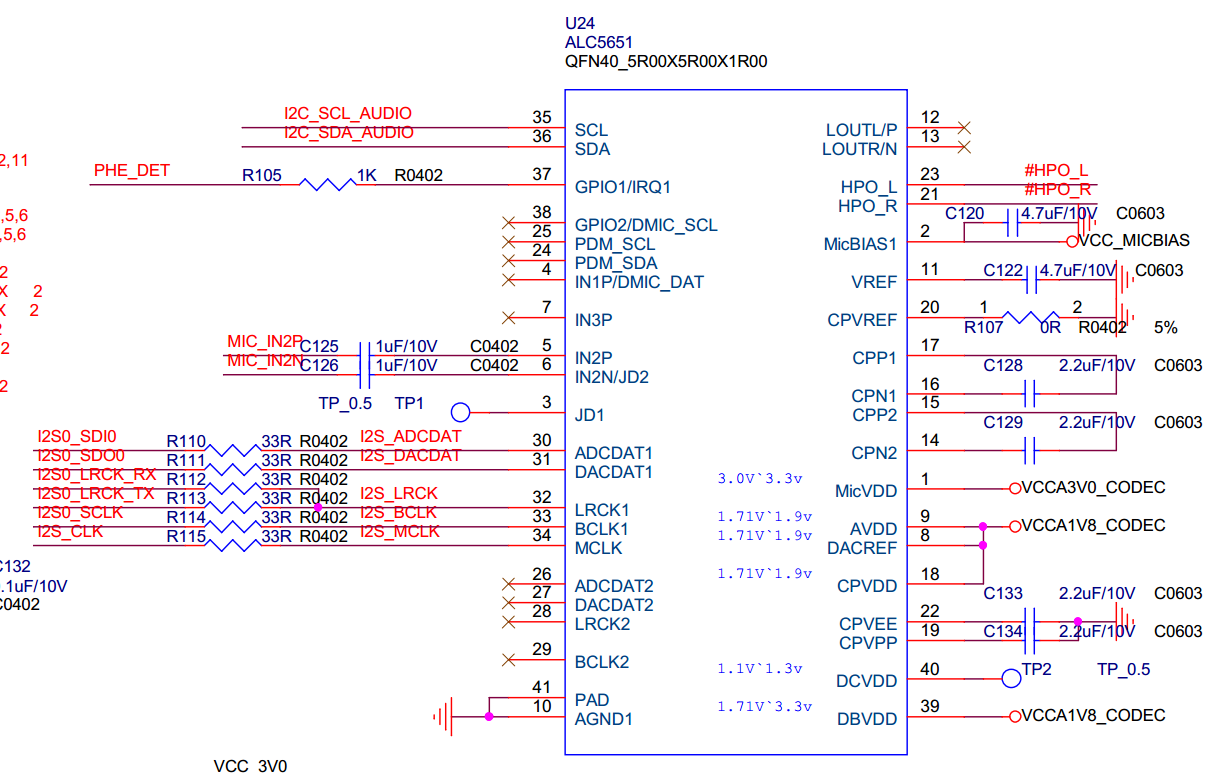Image resolution: width=1226 pixels, height=774 pixels.
Task: Select the IN1P/DMIC_DAT pin name
Action: (x=639, y=283)
